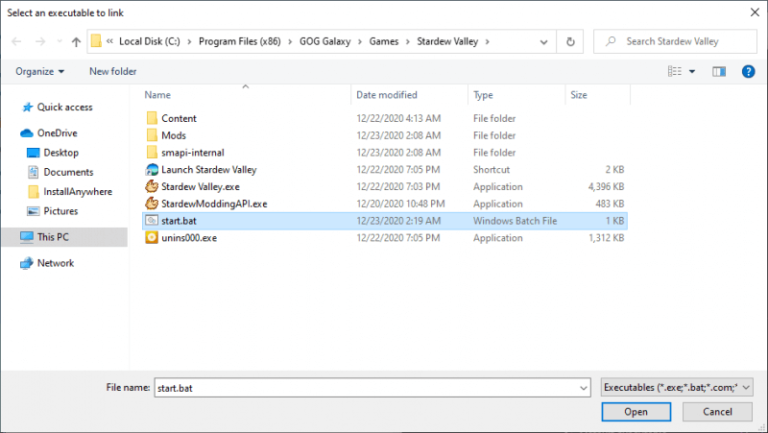Expand the File name history dropdown
Screen dimensions: 768x433
pyautogui.click(x=583, y=387)
